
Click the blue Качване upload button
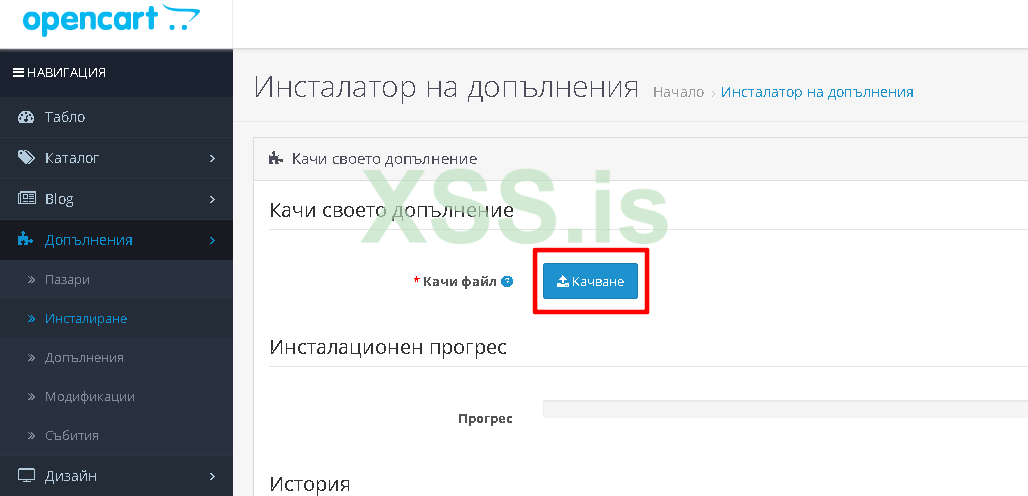(x=590, y=281)
